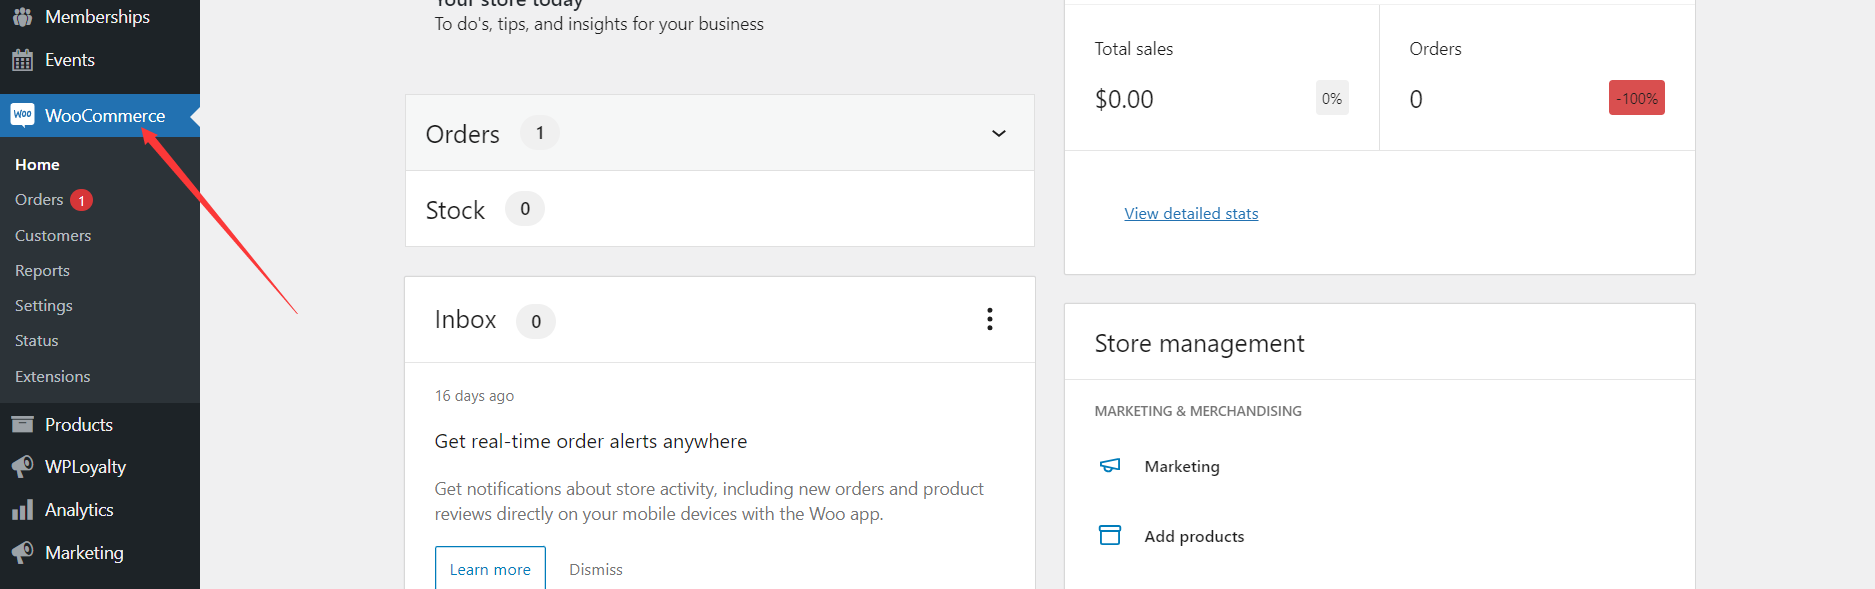Click the 16 days ago timestamp
The height and width of the screenshot is (589, 1875).
pos(474,396)
